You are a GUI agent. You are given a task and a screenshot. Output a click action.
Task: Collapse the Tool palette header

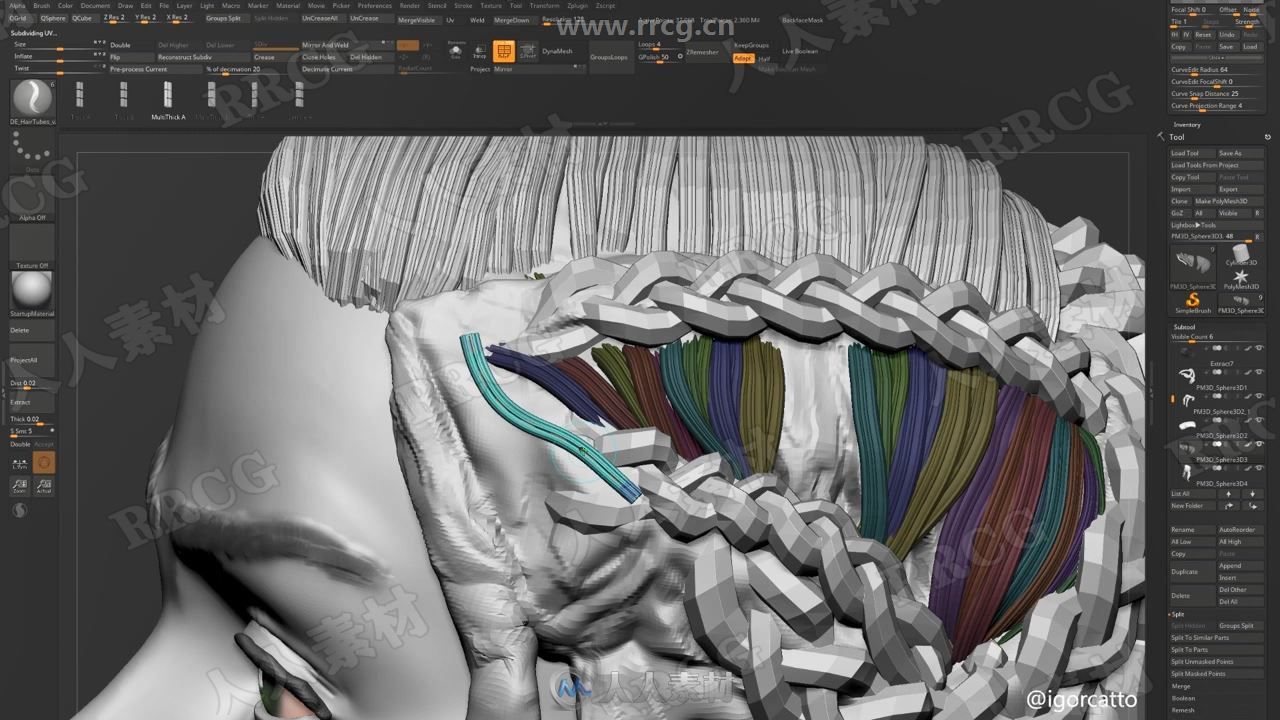click(x=1177, y=137)
